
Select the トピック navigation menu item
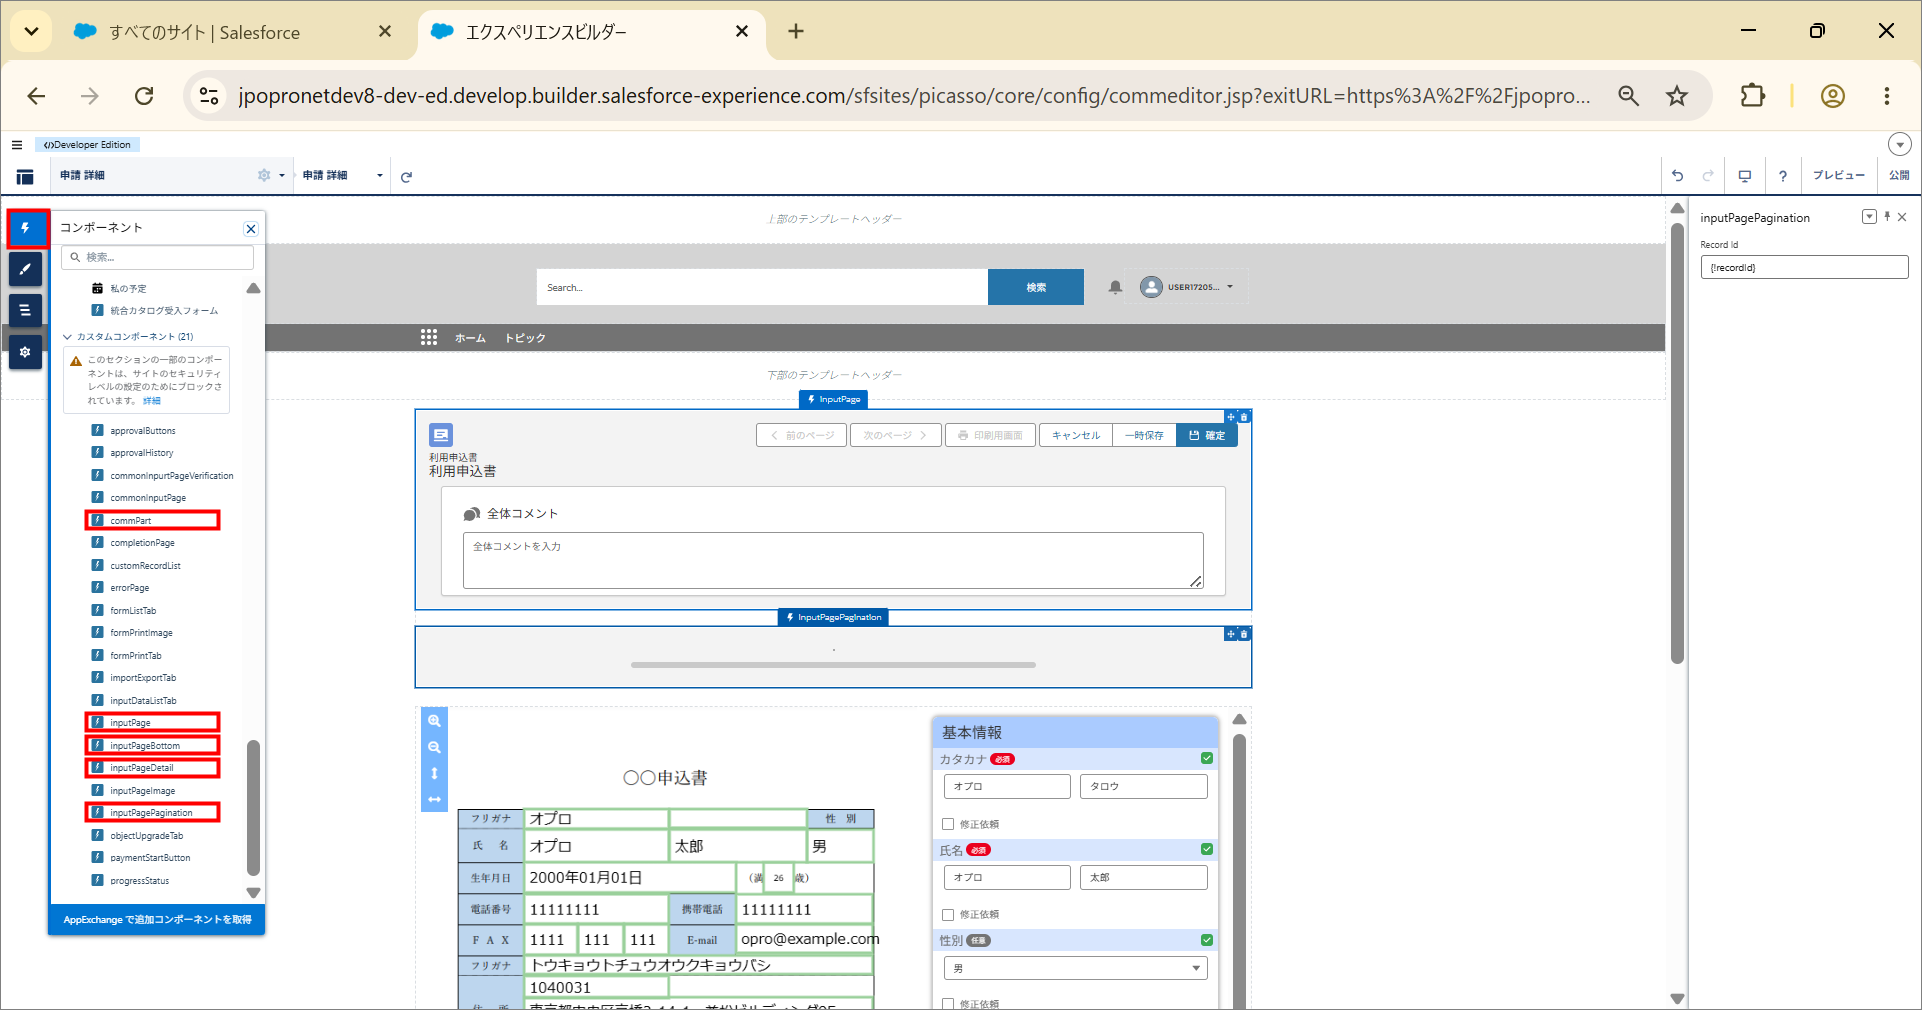click(525, 338)
